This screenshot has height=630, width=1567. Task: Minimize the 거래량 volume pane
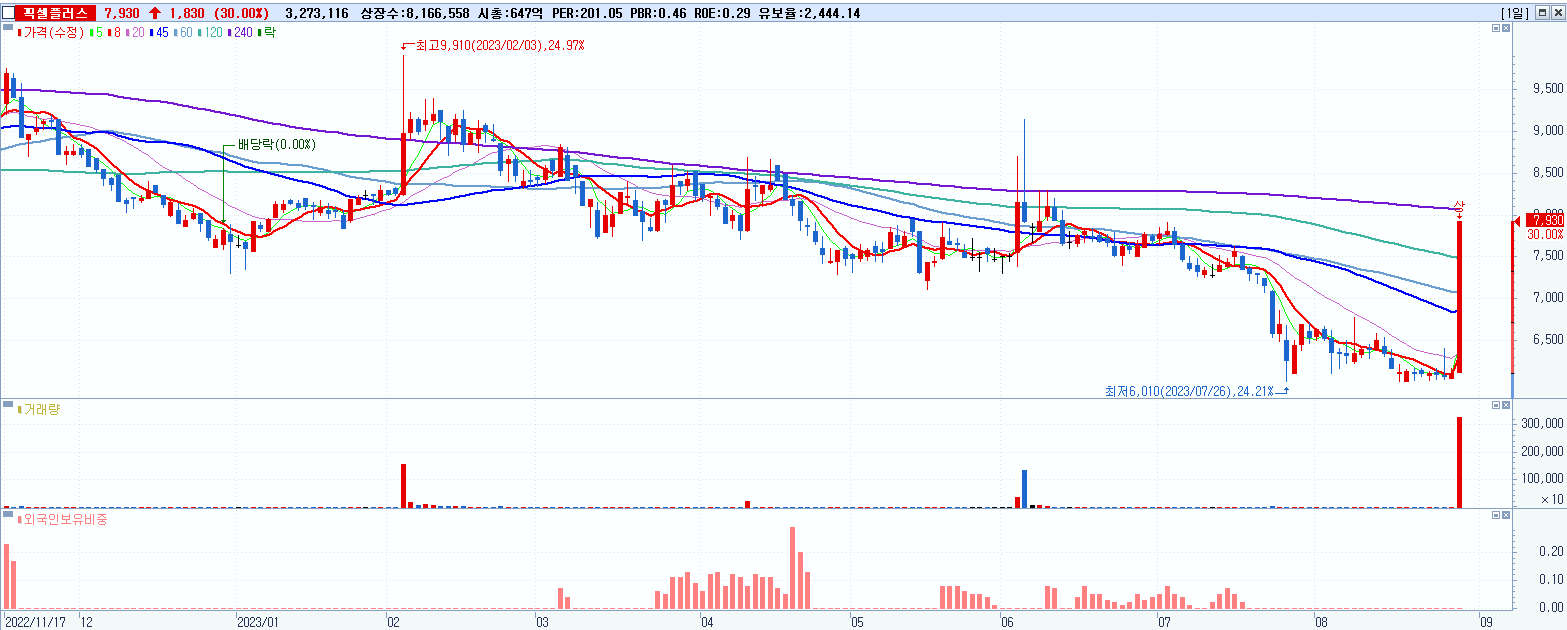coord(1495,405)
